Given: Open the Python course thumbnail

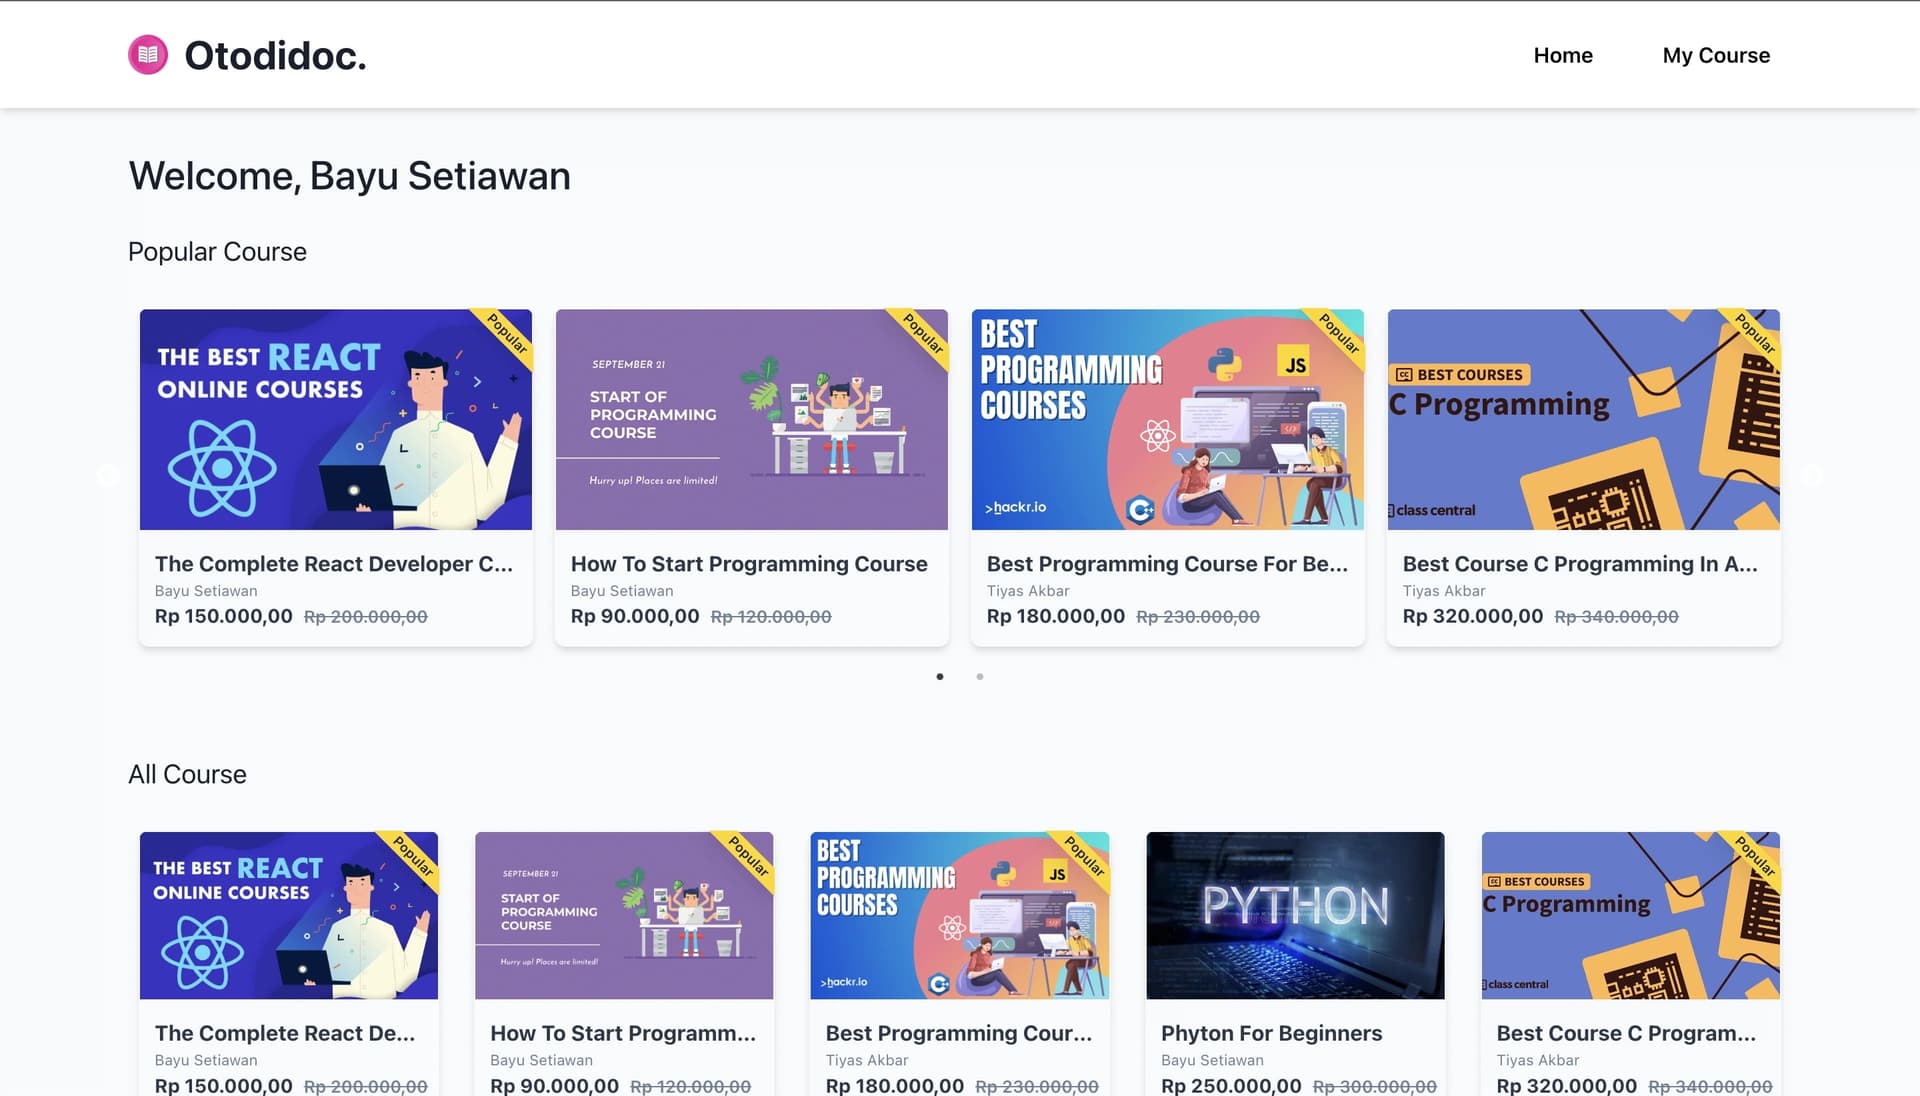Looking at the screenshot, I should [x=1295, y=915].
